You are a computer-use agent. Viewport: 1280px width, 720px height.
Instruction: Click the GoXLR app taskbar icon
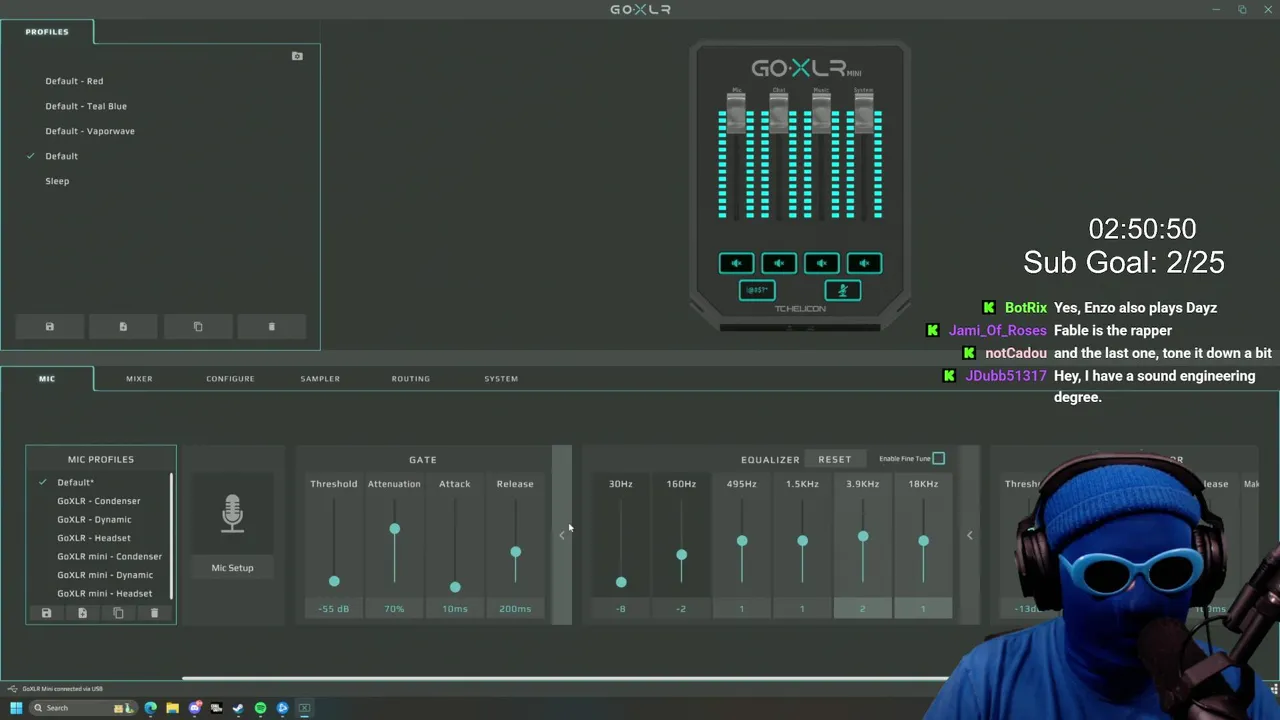coord(304,708)
